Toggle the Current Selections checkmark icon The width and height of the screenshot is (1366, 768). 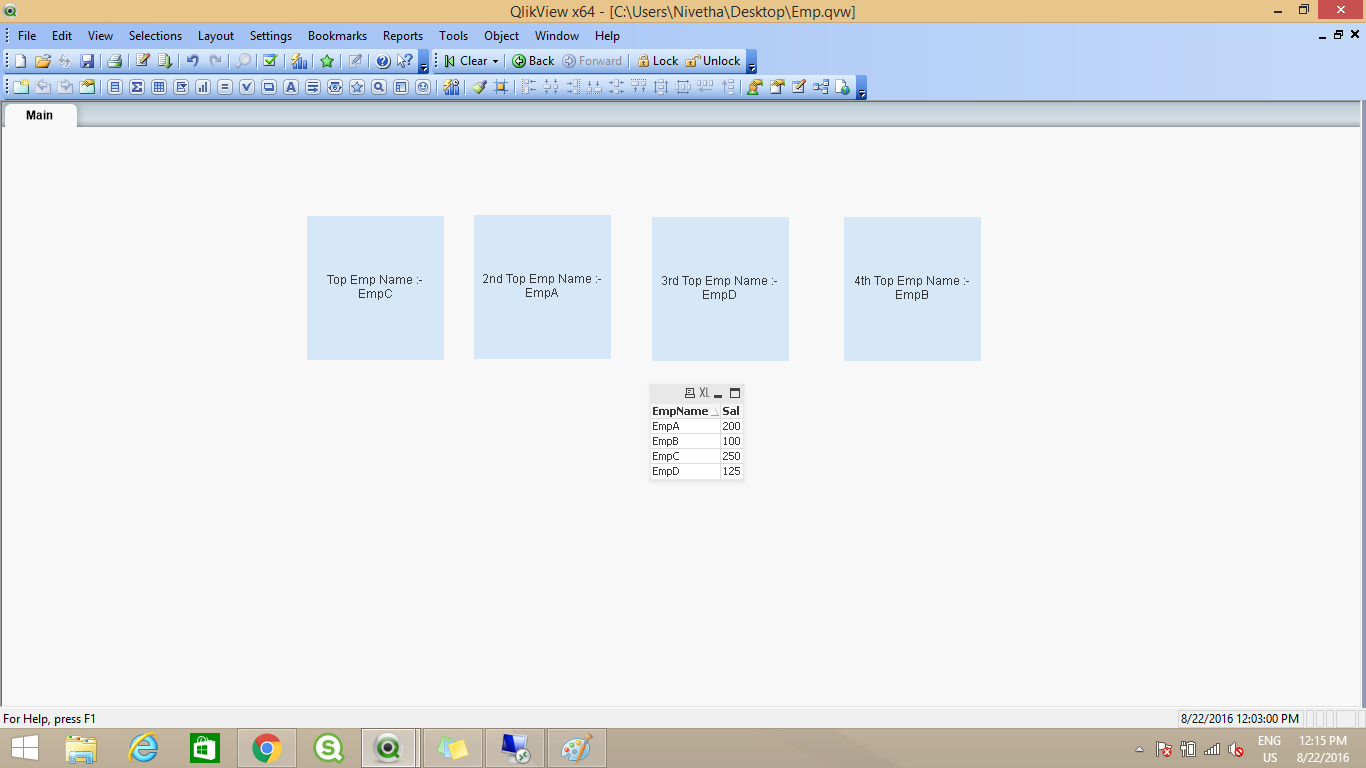pyautogui.click(x=269, y=61)
